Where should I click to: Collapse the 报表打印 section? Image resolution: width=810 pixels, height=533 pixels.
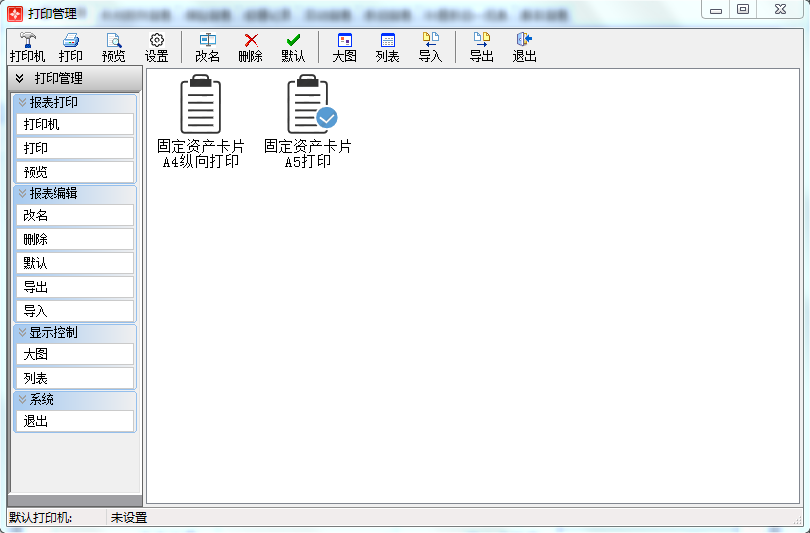(22, 102)
